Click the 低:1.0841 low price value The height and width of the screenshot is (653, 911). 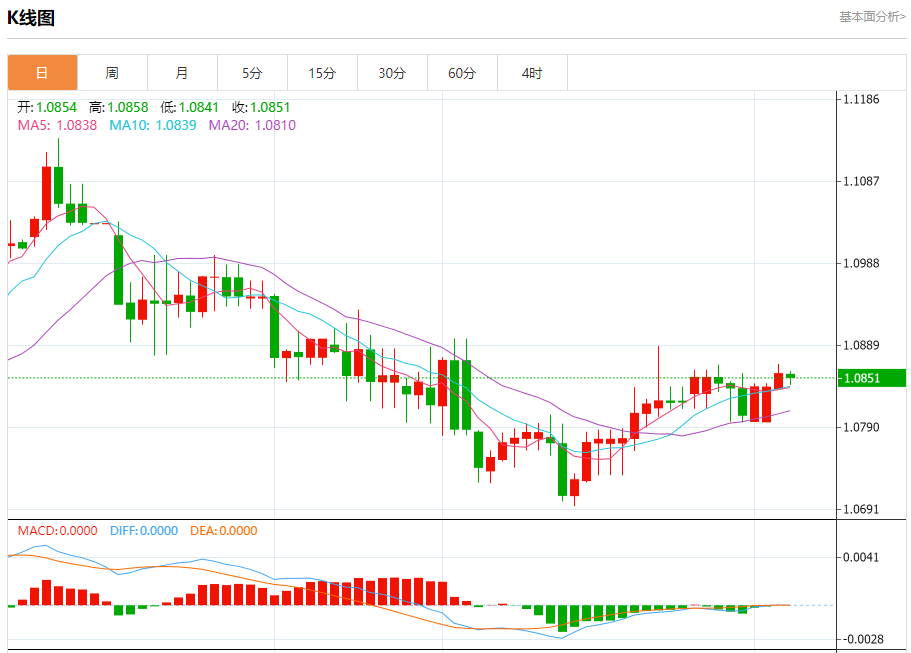click(190, 107)
